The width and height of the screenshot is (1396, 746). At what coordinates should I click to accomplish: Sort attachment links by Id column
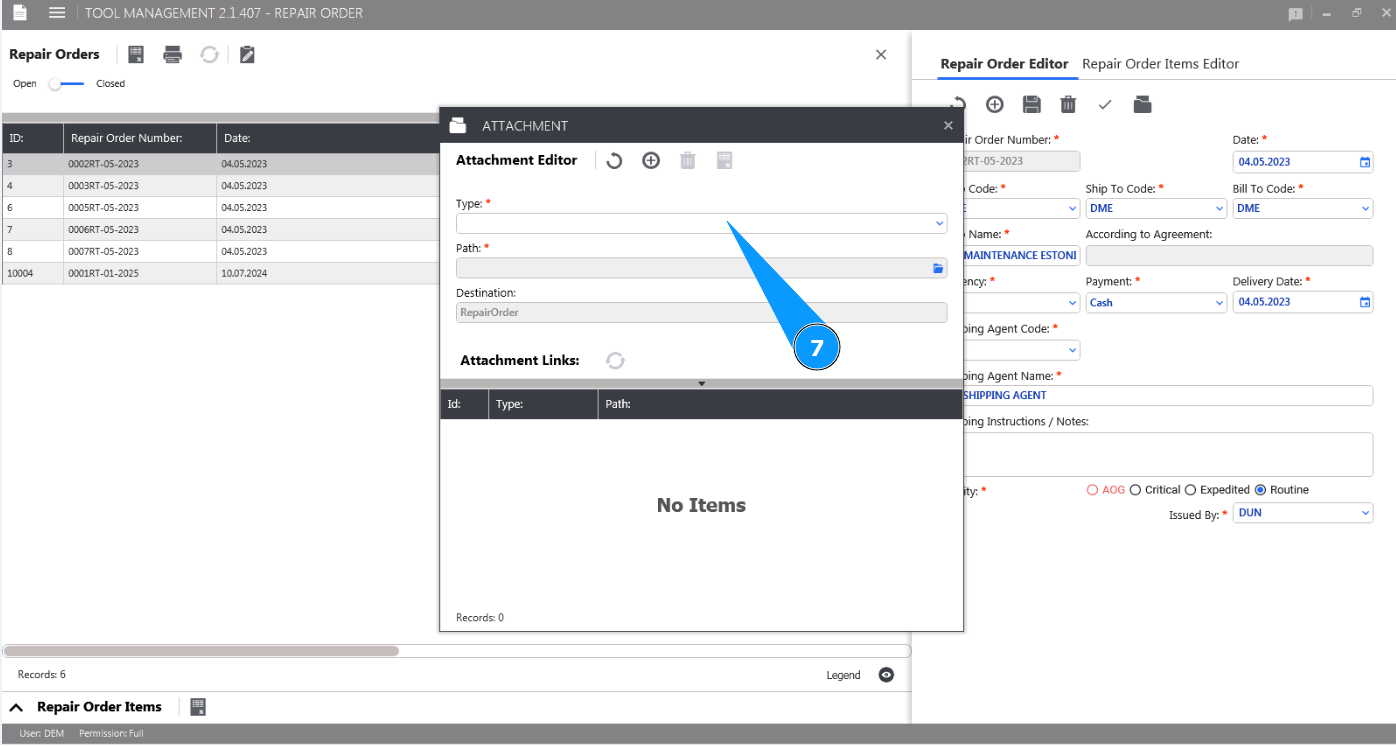point(464,404)
